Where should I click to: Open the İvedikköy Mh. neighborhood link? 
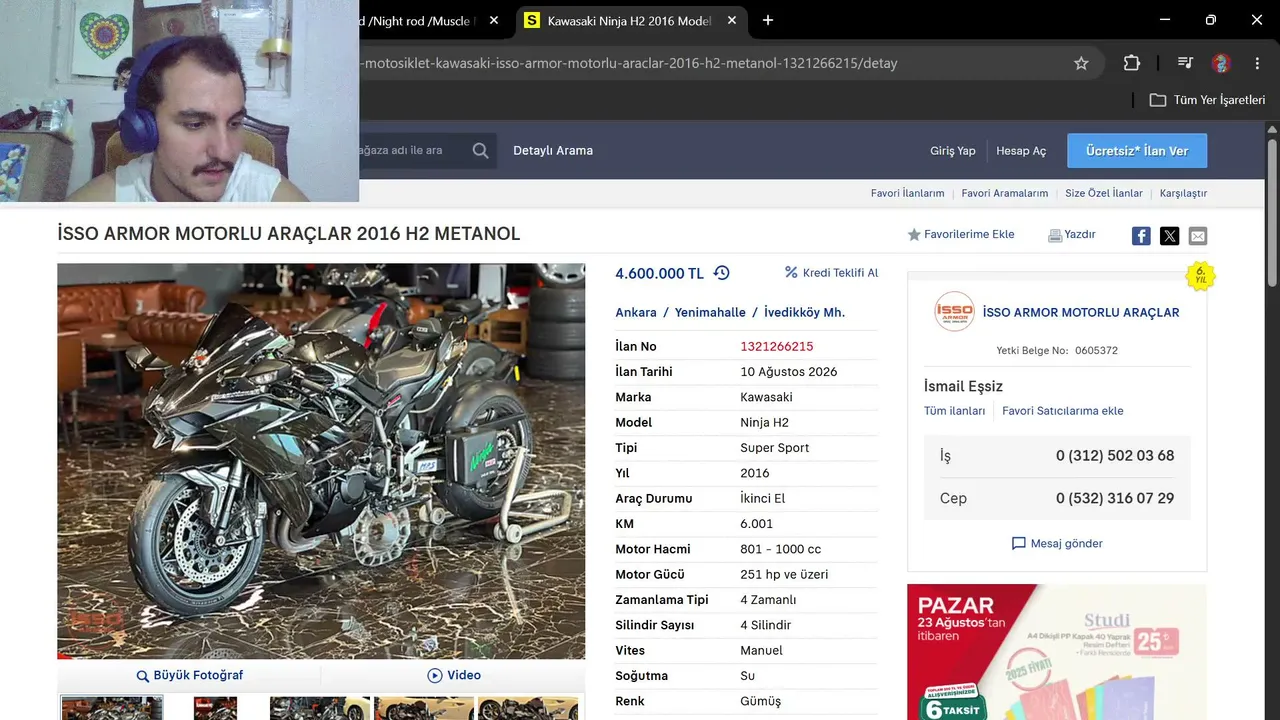804,313
